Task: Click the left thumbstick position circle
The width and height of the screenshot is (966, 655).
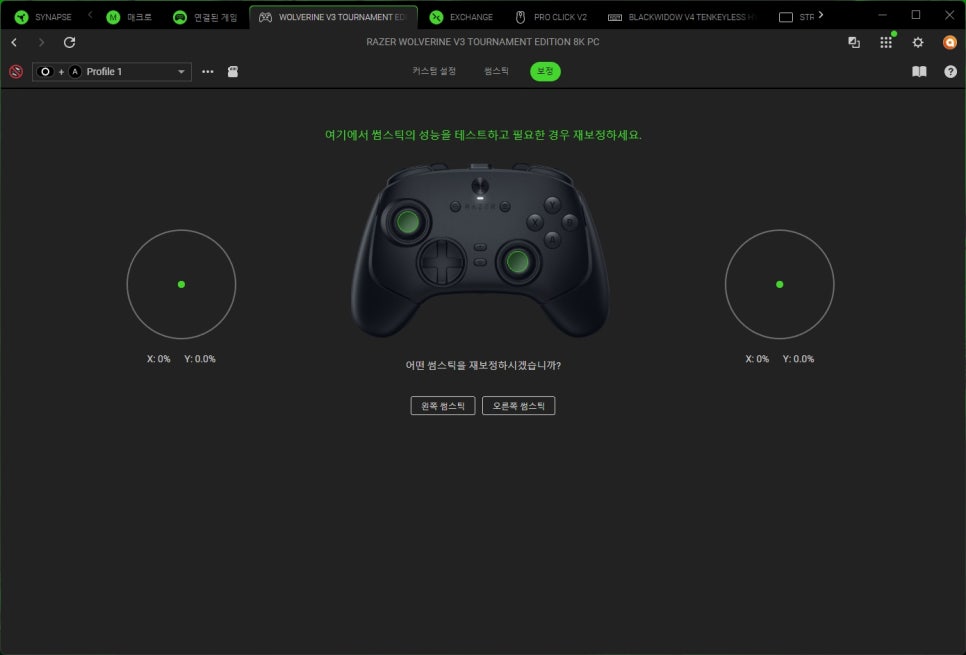Action: tap(181, 284)
